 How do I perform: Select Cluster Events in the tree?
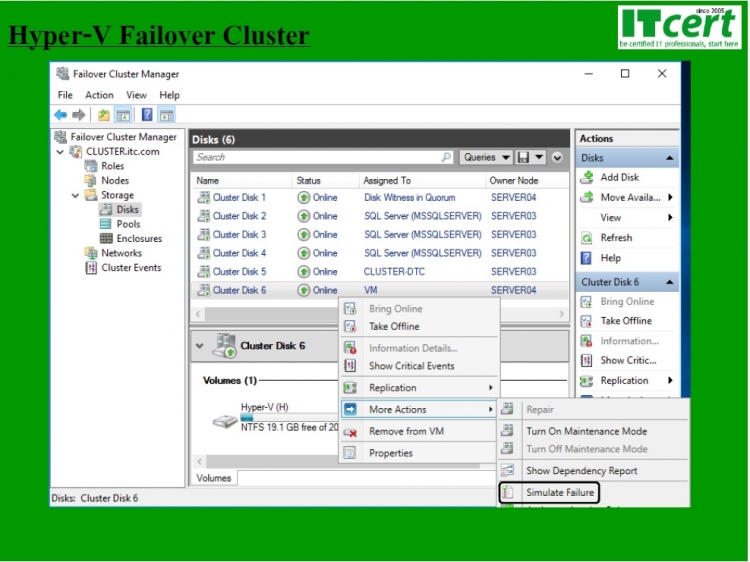coord(131,268)
